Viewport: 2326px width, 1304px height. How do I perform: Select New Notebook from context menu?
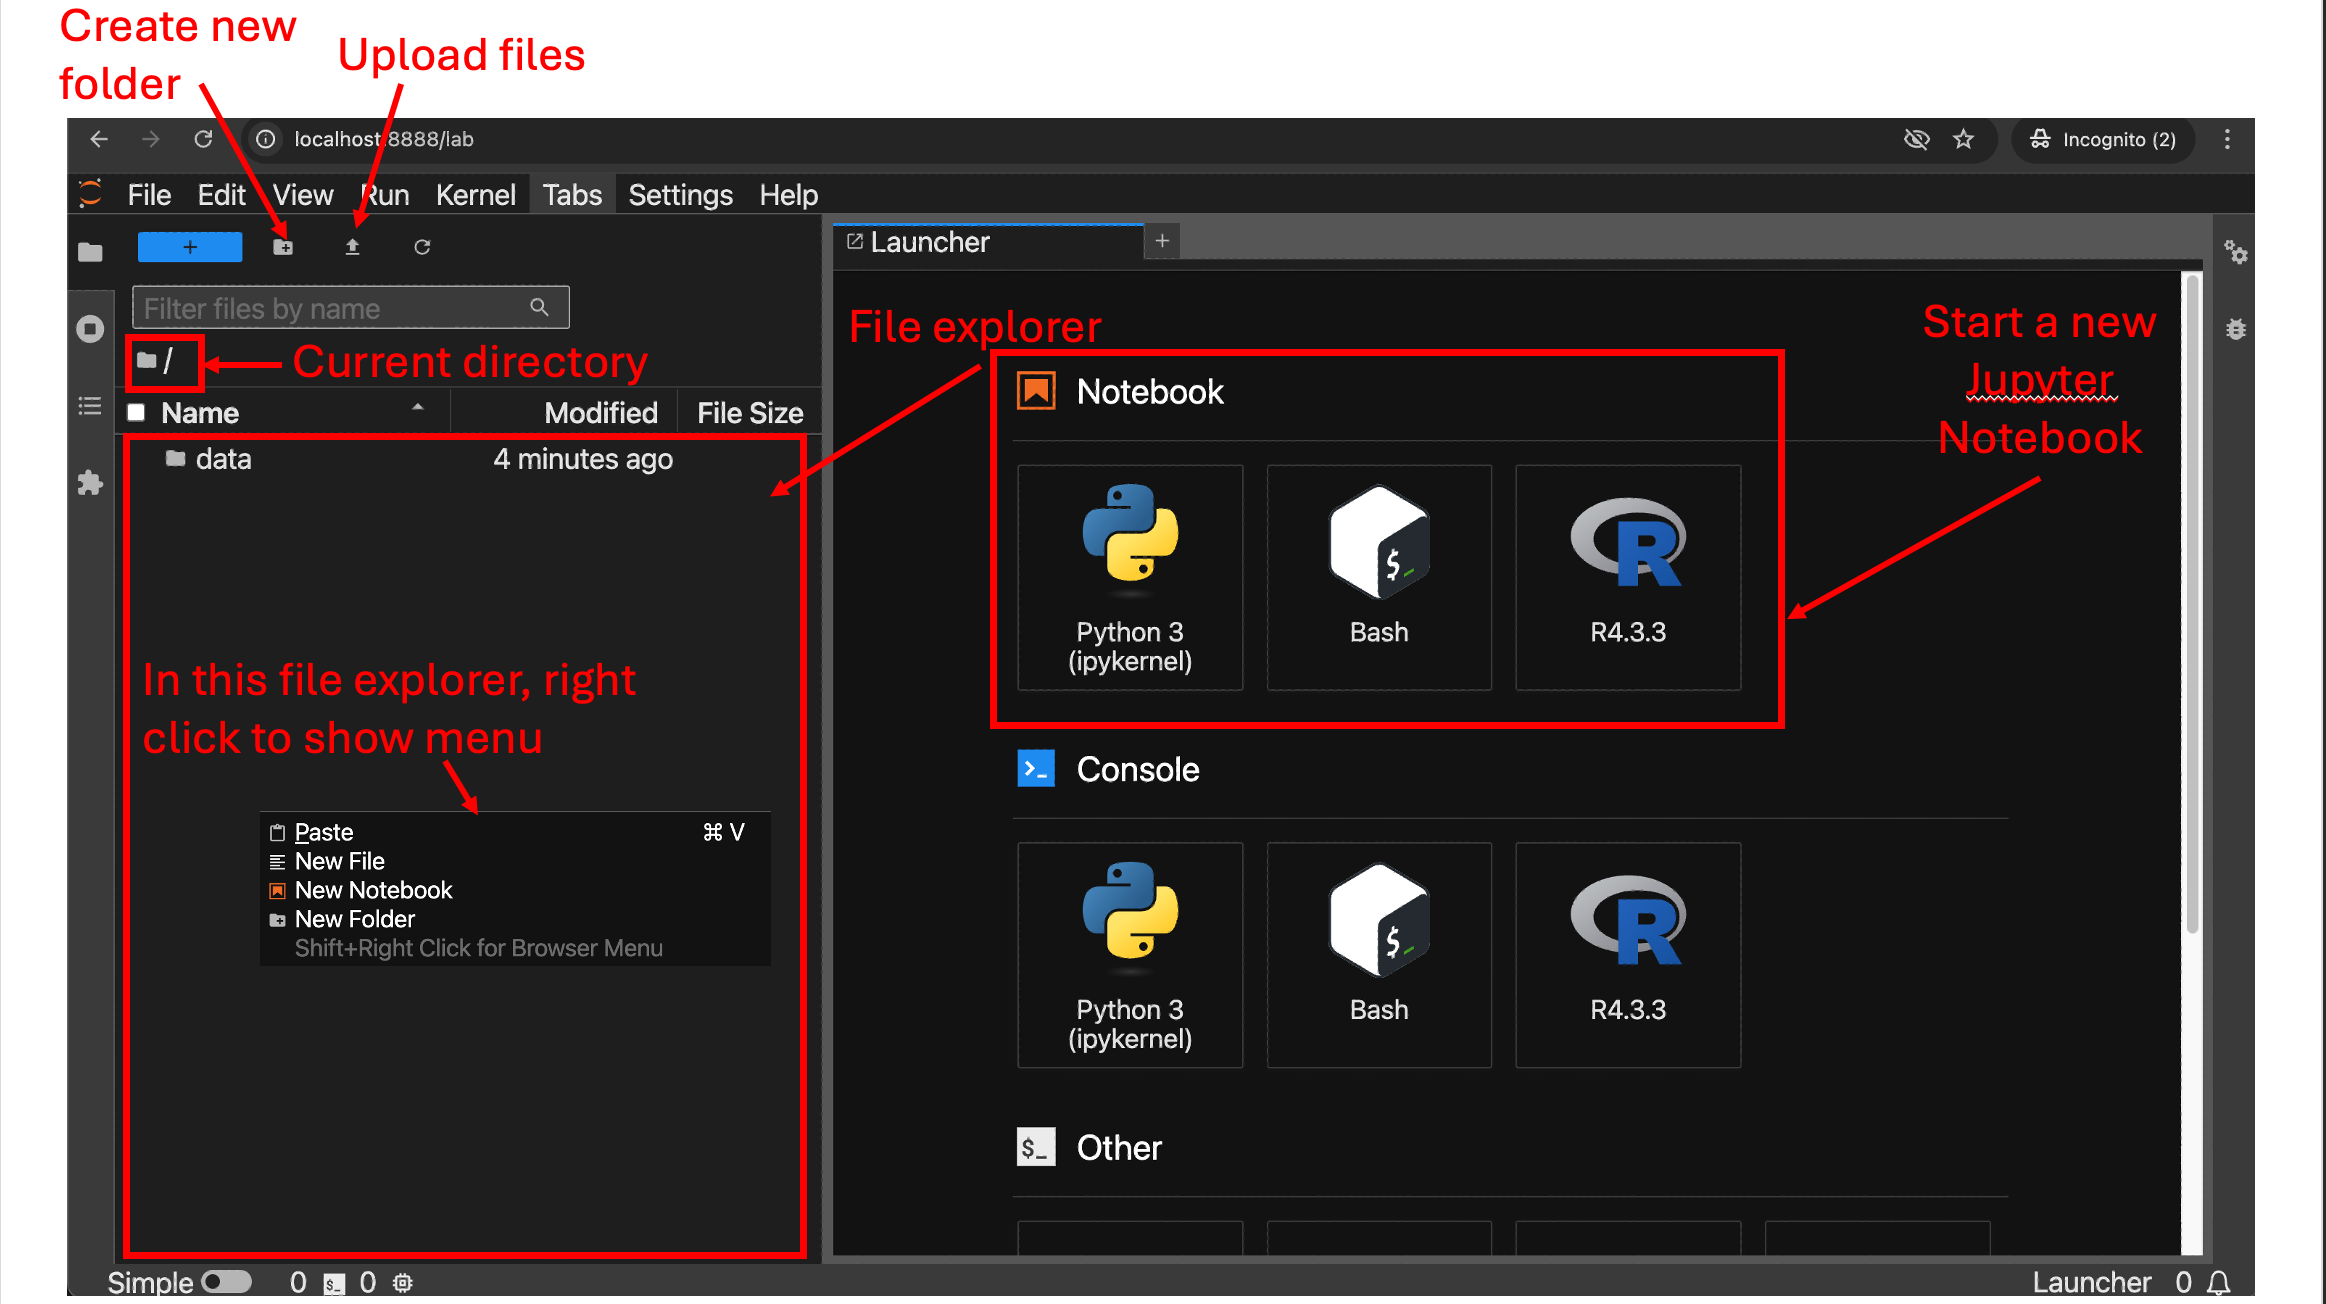[373, 890]
